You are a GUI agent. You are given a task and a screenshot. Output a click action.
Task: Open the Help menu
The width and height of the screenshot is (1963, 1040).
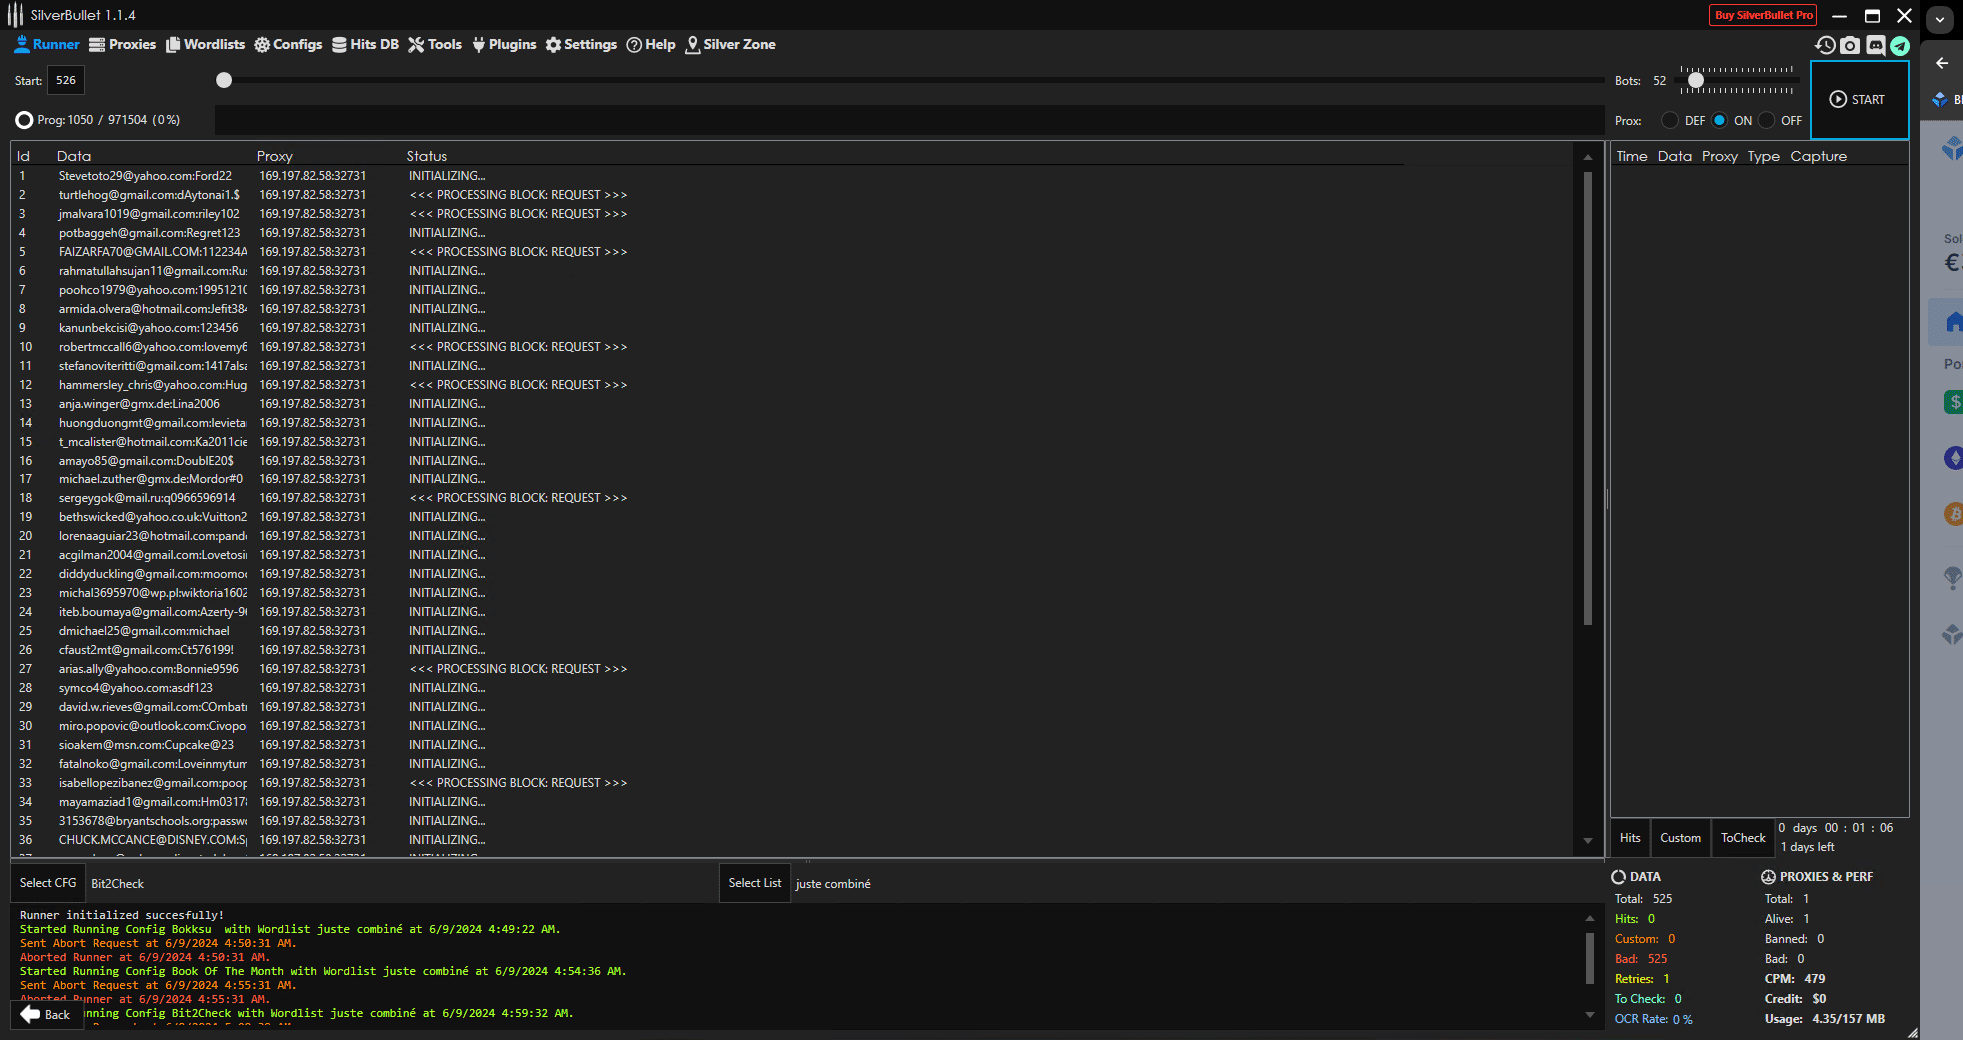pos(651,45)
